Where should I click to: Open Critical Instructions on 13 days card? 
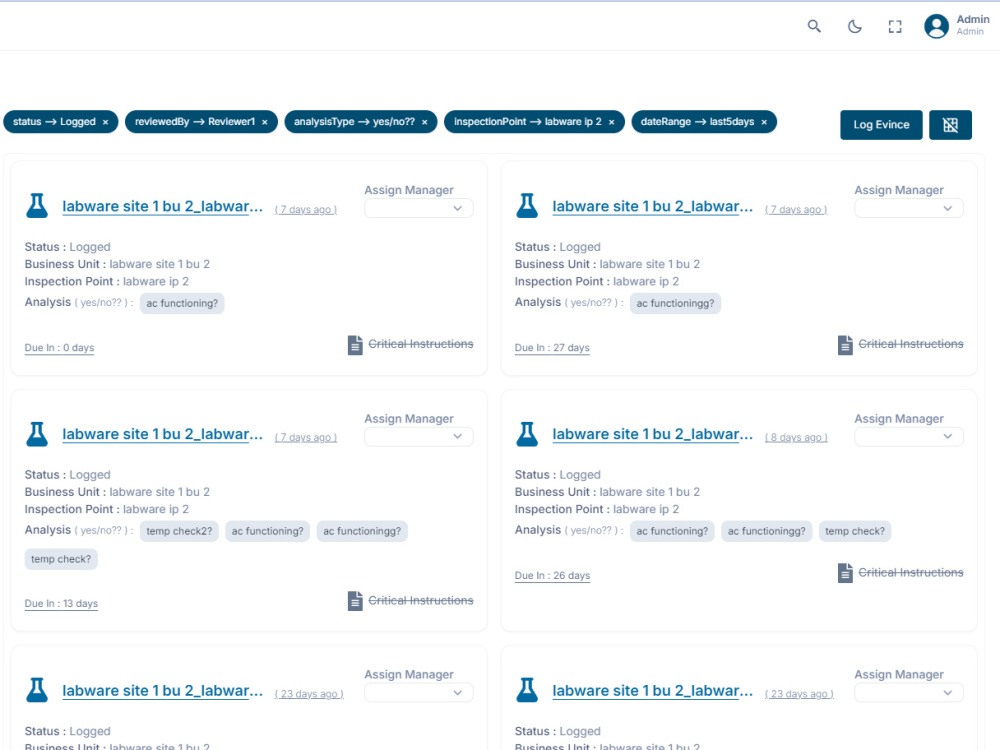(x=421, y=600)
